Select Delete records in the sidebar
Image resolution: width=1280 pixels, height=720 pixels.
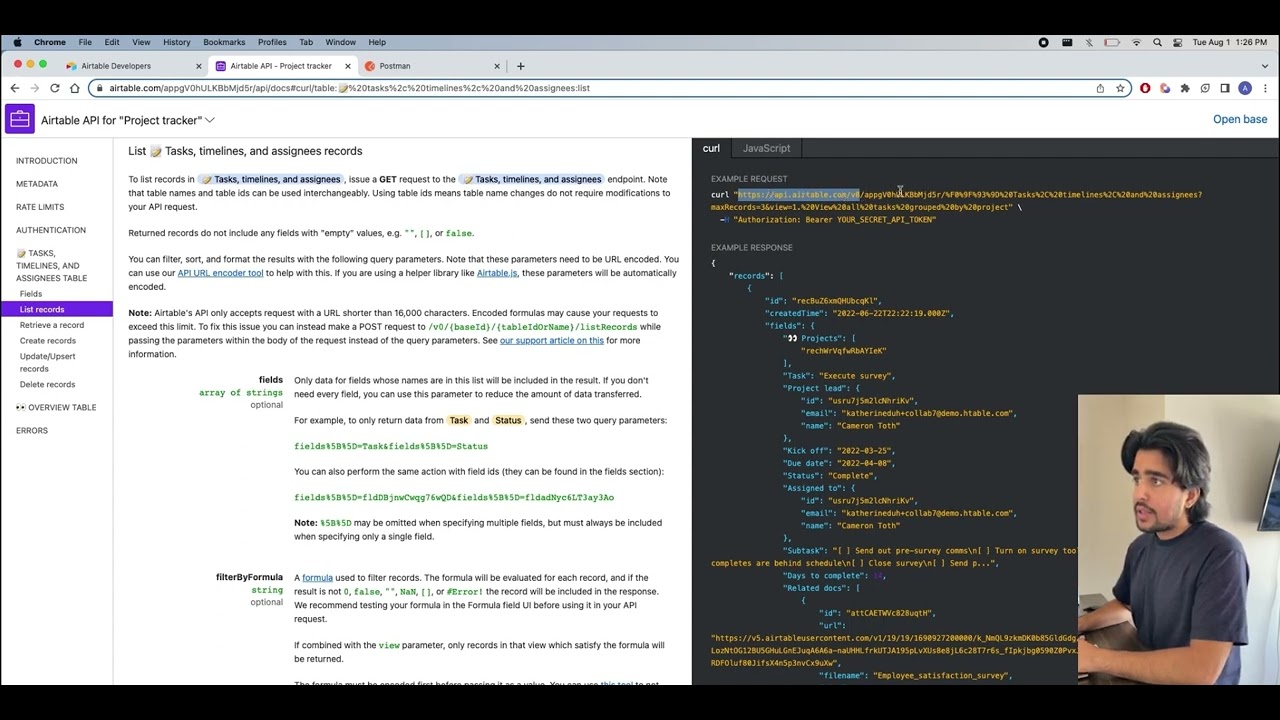tap(47, 384)
